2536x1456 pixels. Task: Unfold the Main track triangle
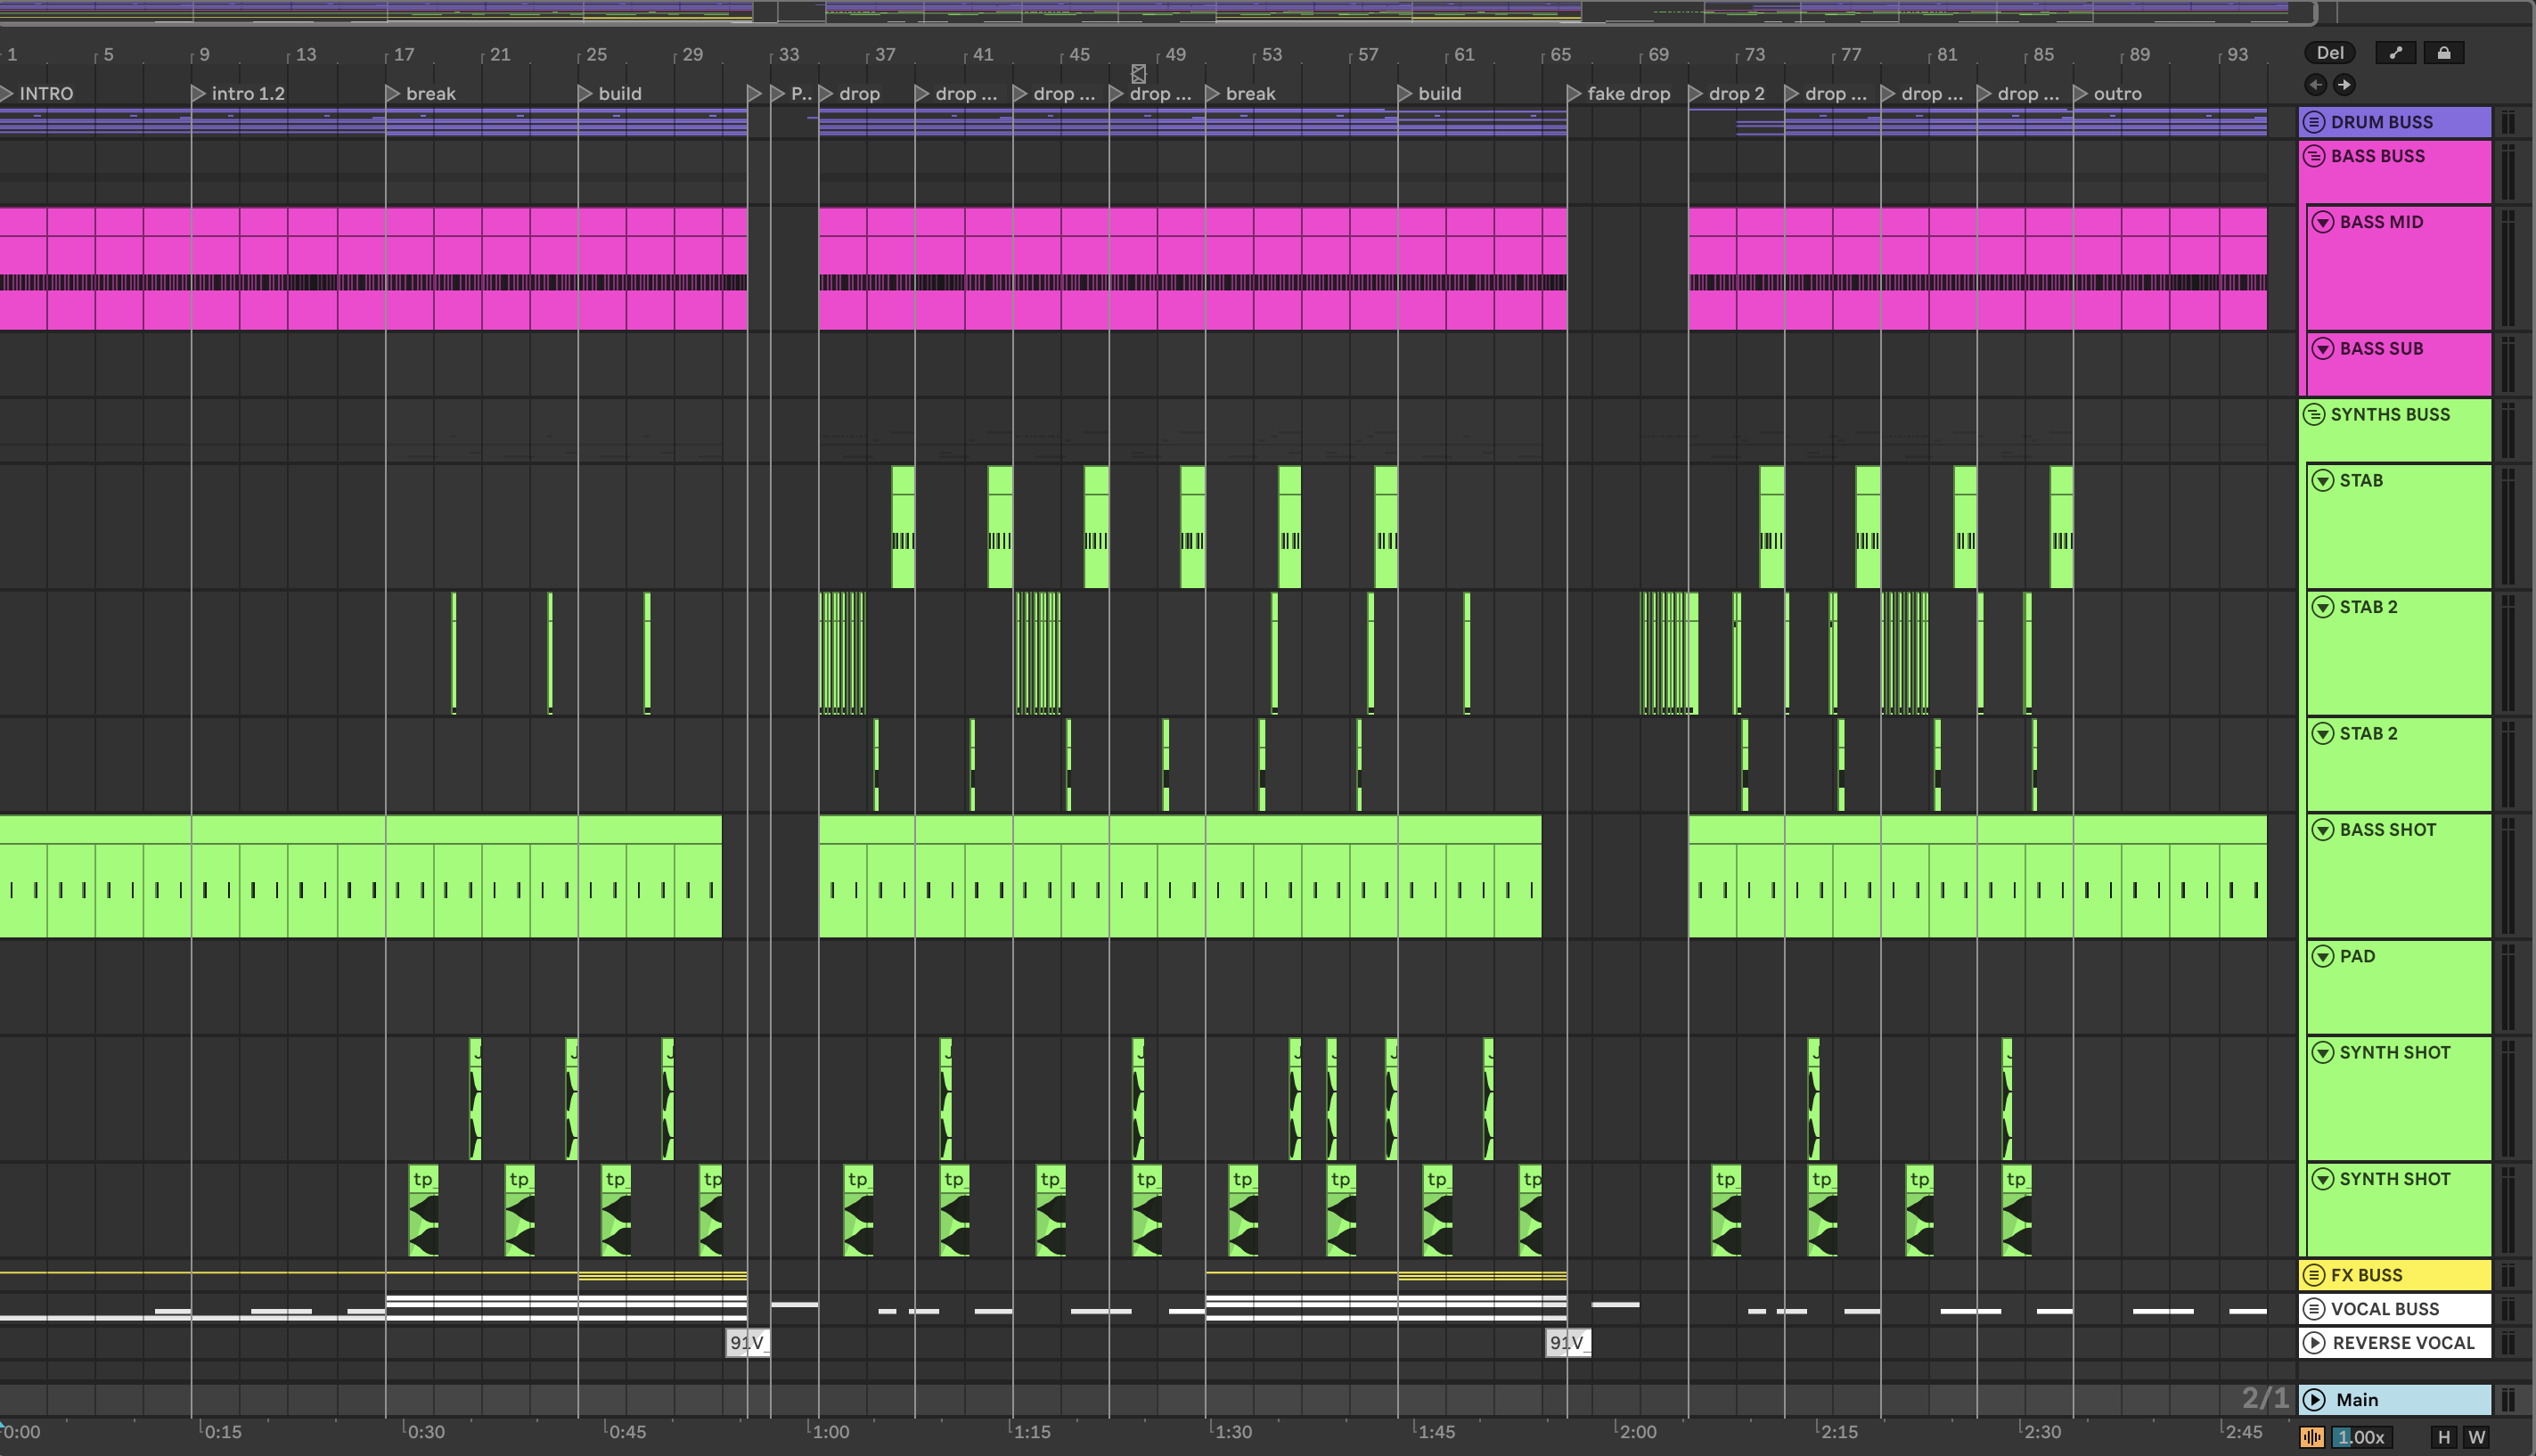(2314, 1400)
